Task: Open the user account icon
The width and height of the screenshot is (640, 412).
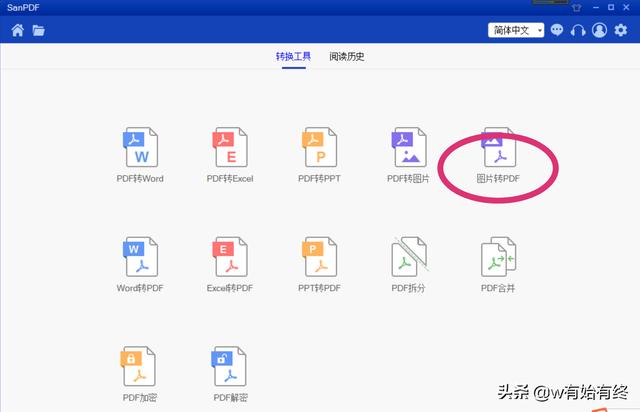Action: pyautogui.click(x=599, y=30)
